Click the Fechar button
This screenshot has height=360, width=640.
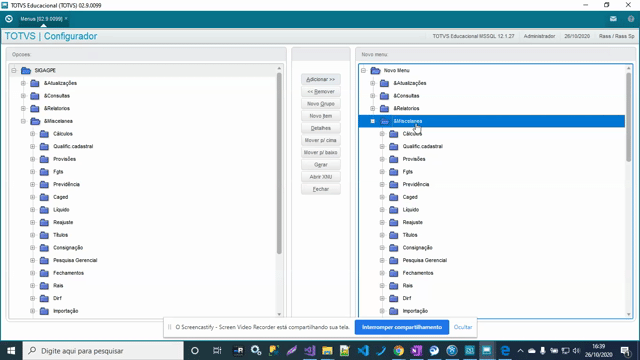pos(321,189)
